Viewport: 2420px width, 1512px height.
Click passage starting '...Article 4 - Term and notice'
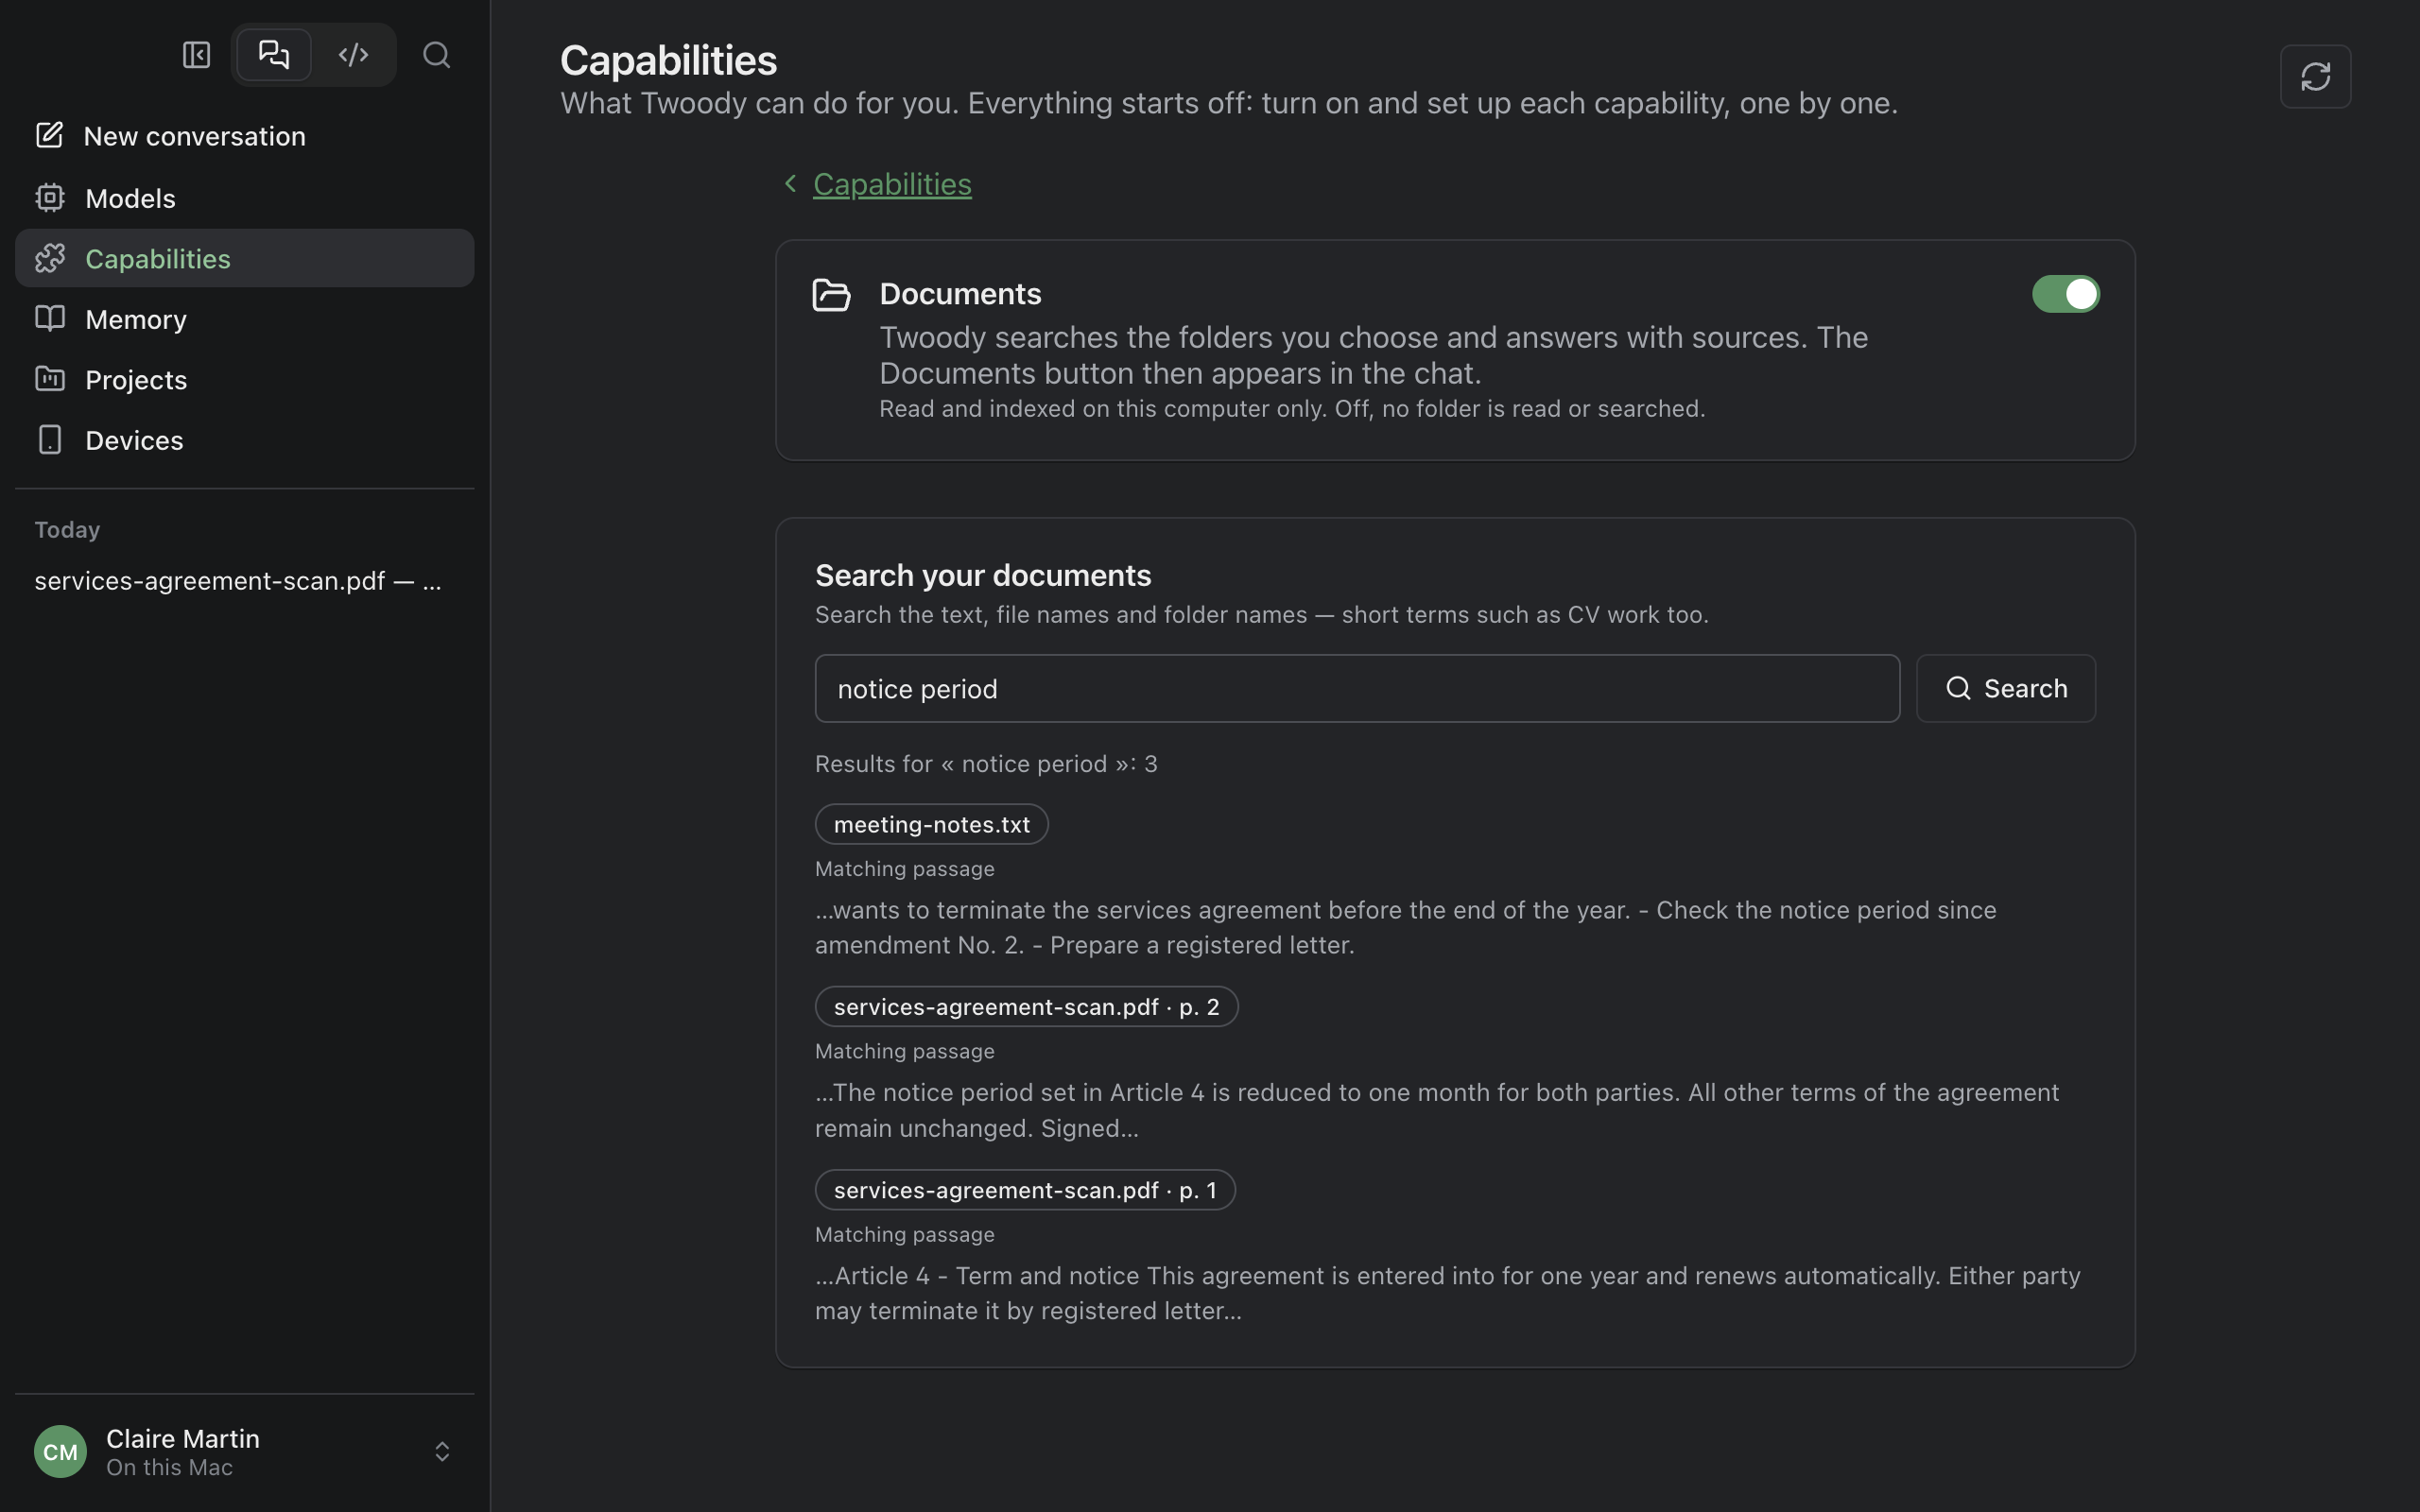pos(1447,1293)
